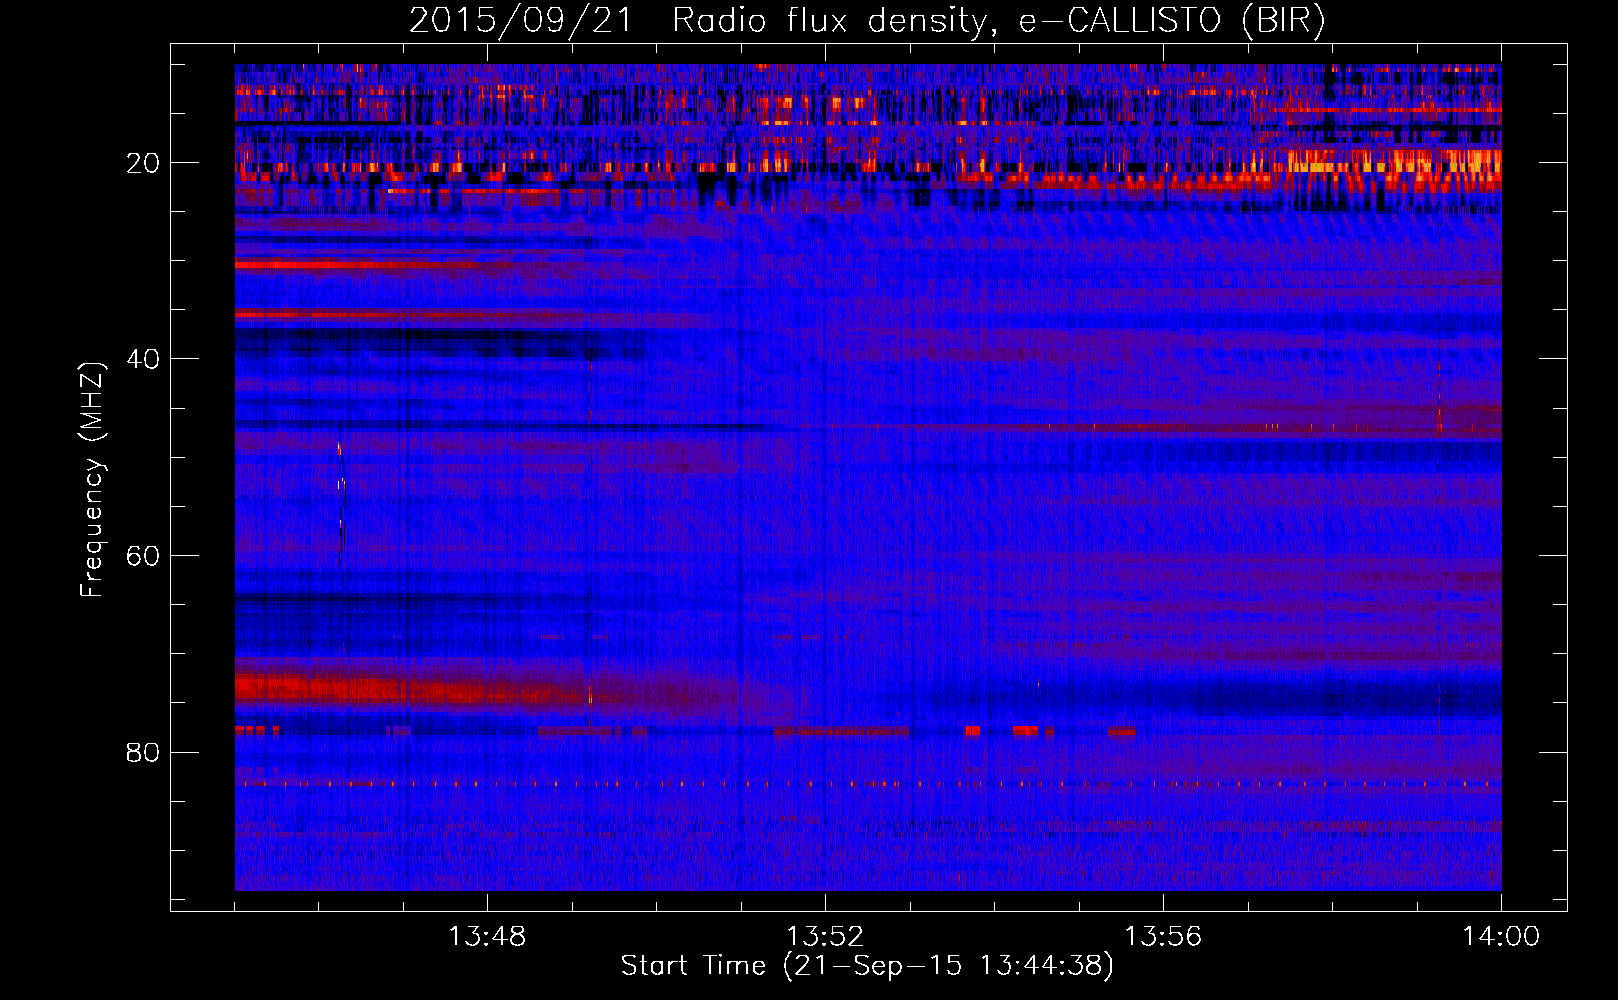This screenshot has width=1618, height=1000.
Task: Click the bright yellow burst near 20 MHz at right
Action: 1395,163
